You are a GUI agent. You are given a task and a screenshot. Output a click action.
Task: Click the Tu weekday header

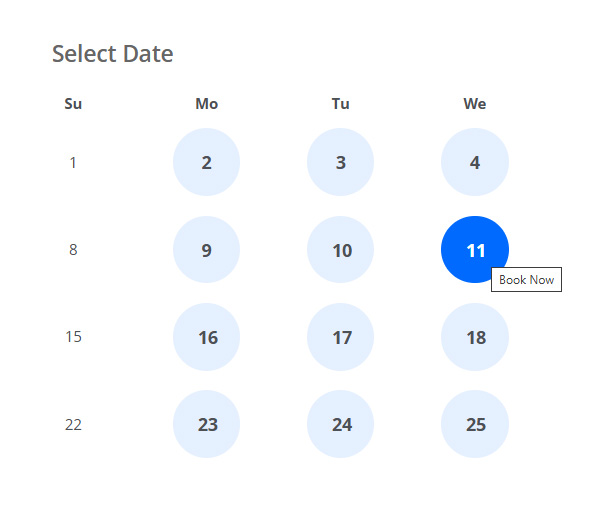(x=341, y=104)
